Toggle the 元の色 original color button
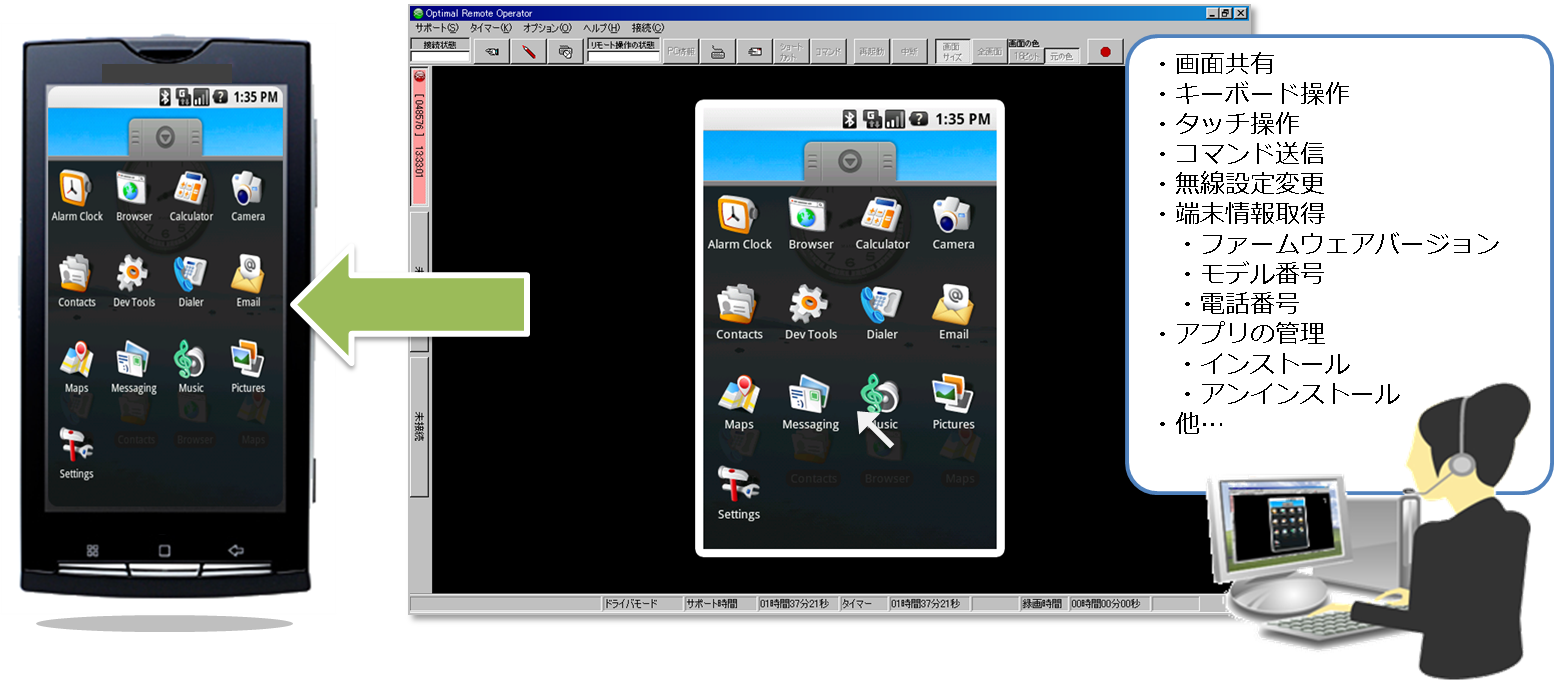 1060,57
